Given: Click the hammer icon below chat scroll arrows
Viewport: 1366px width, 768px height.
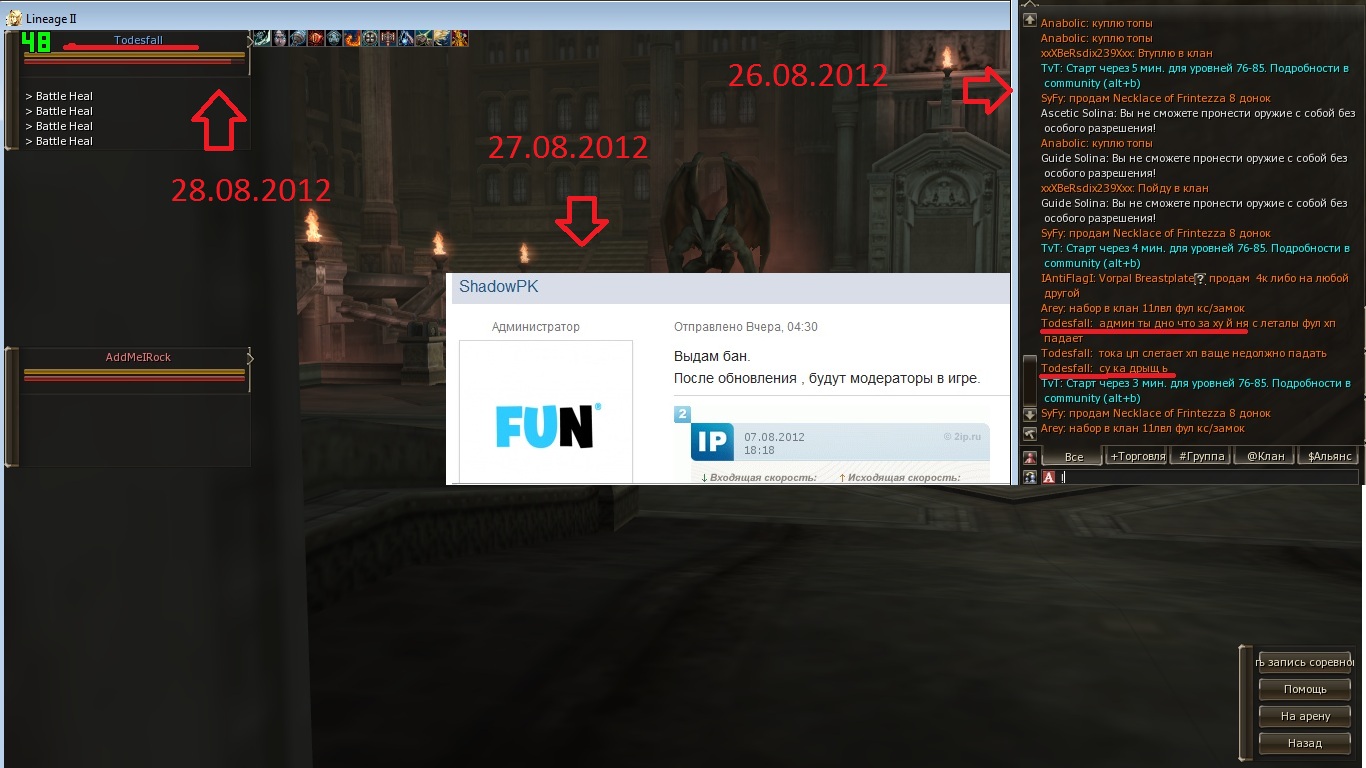Looking at the screenshot, I should pyautogui.click(x=1029, y=434).
